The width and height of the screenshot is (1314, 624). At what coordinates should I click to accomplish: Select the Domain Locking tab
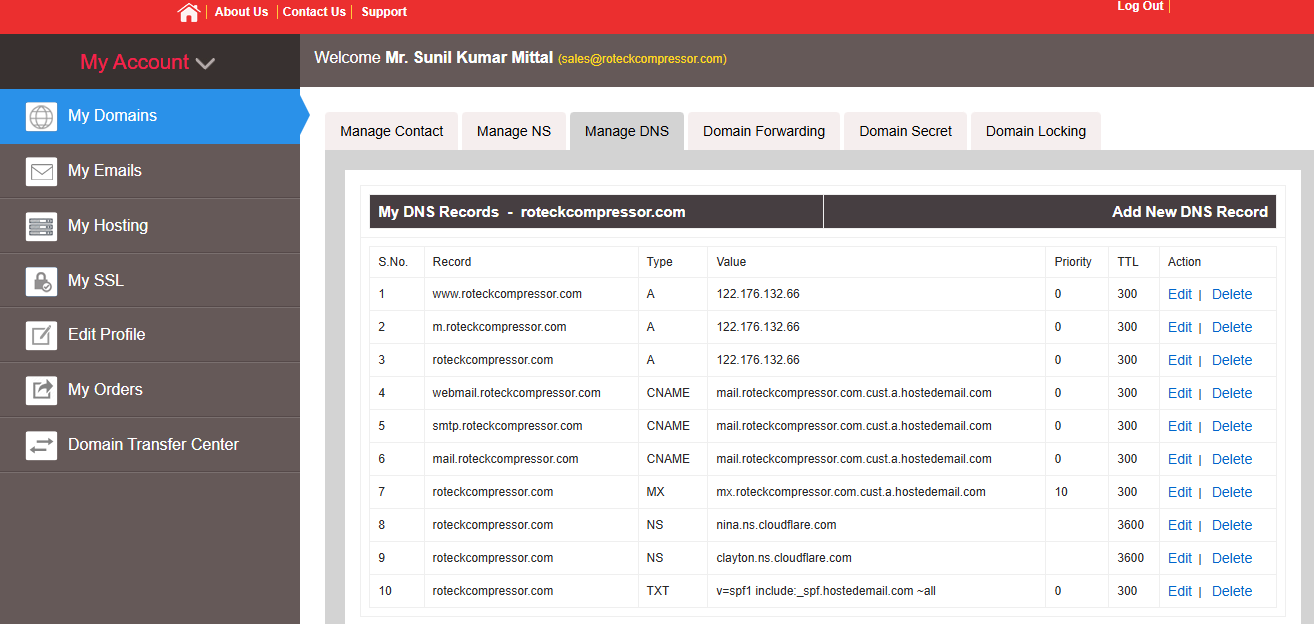click(x=1035, y=131)
